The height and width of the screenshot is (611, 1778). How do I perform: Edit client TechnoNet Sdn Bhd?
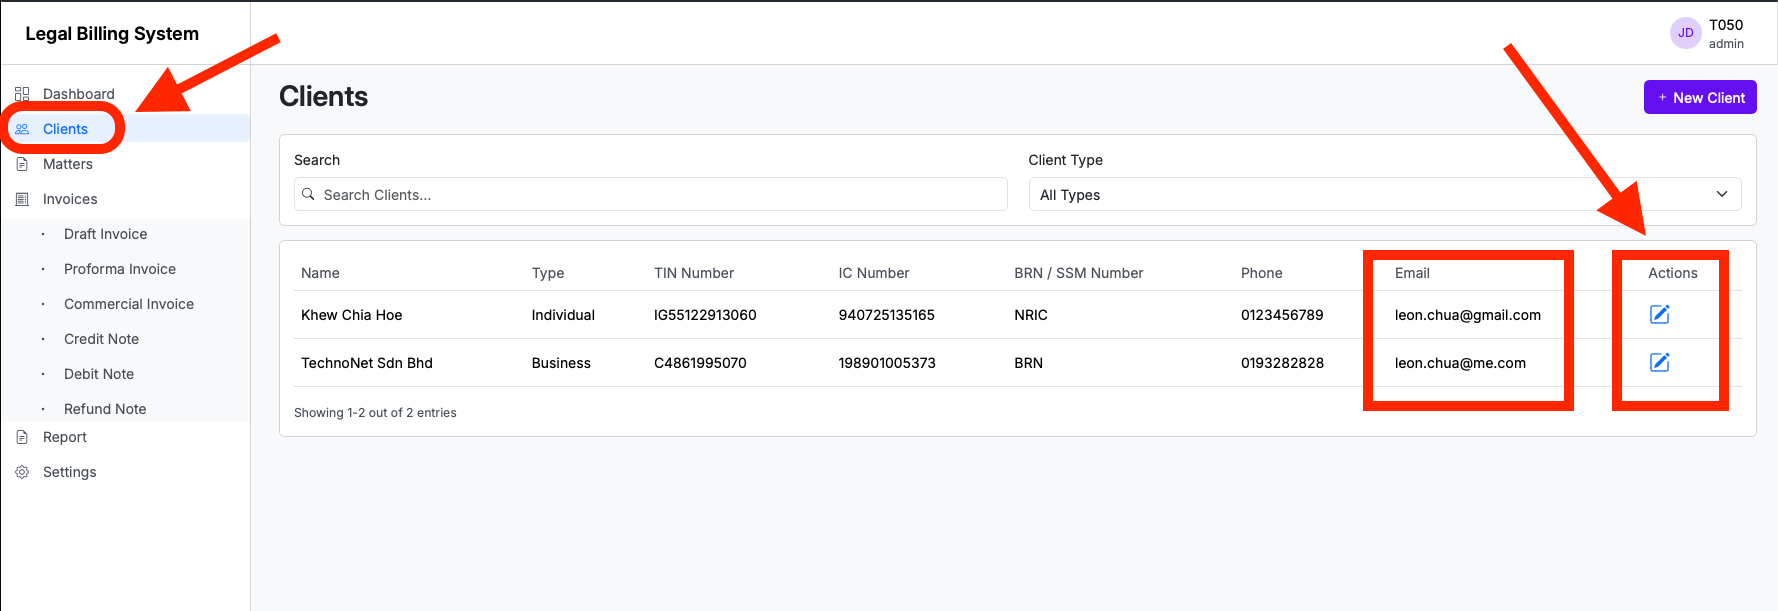pyautogui.click(x=1659, y=362)
